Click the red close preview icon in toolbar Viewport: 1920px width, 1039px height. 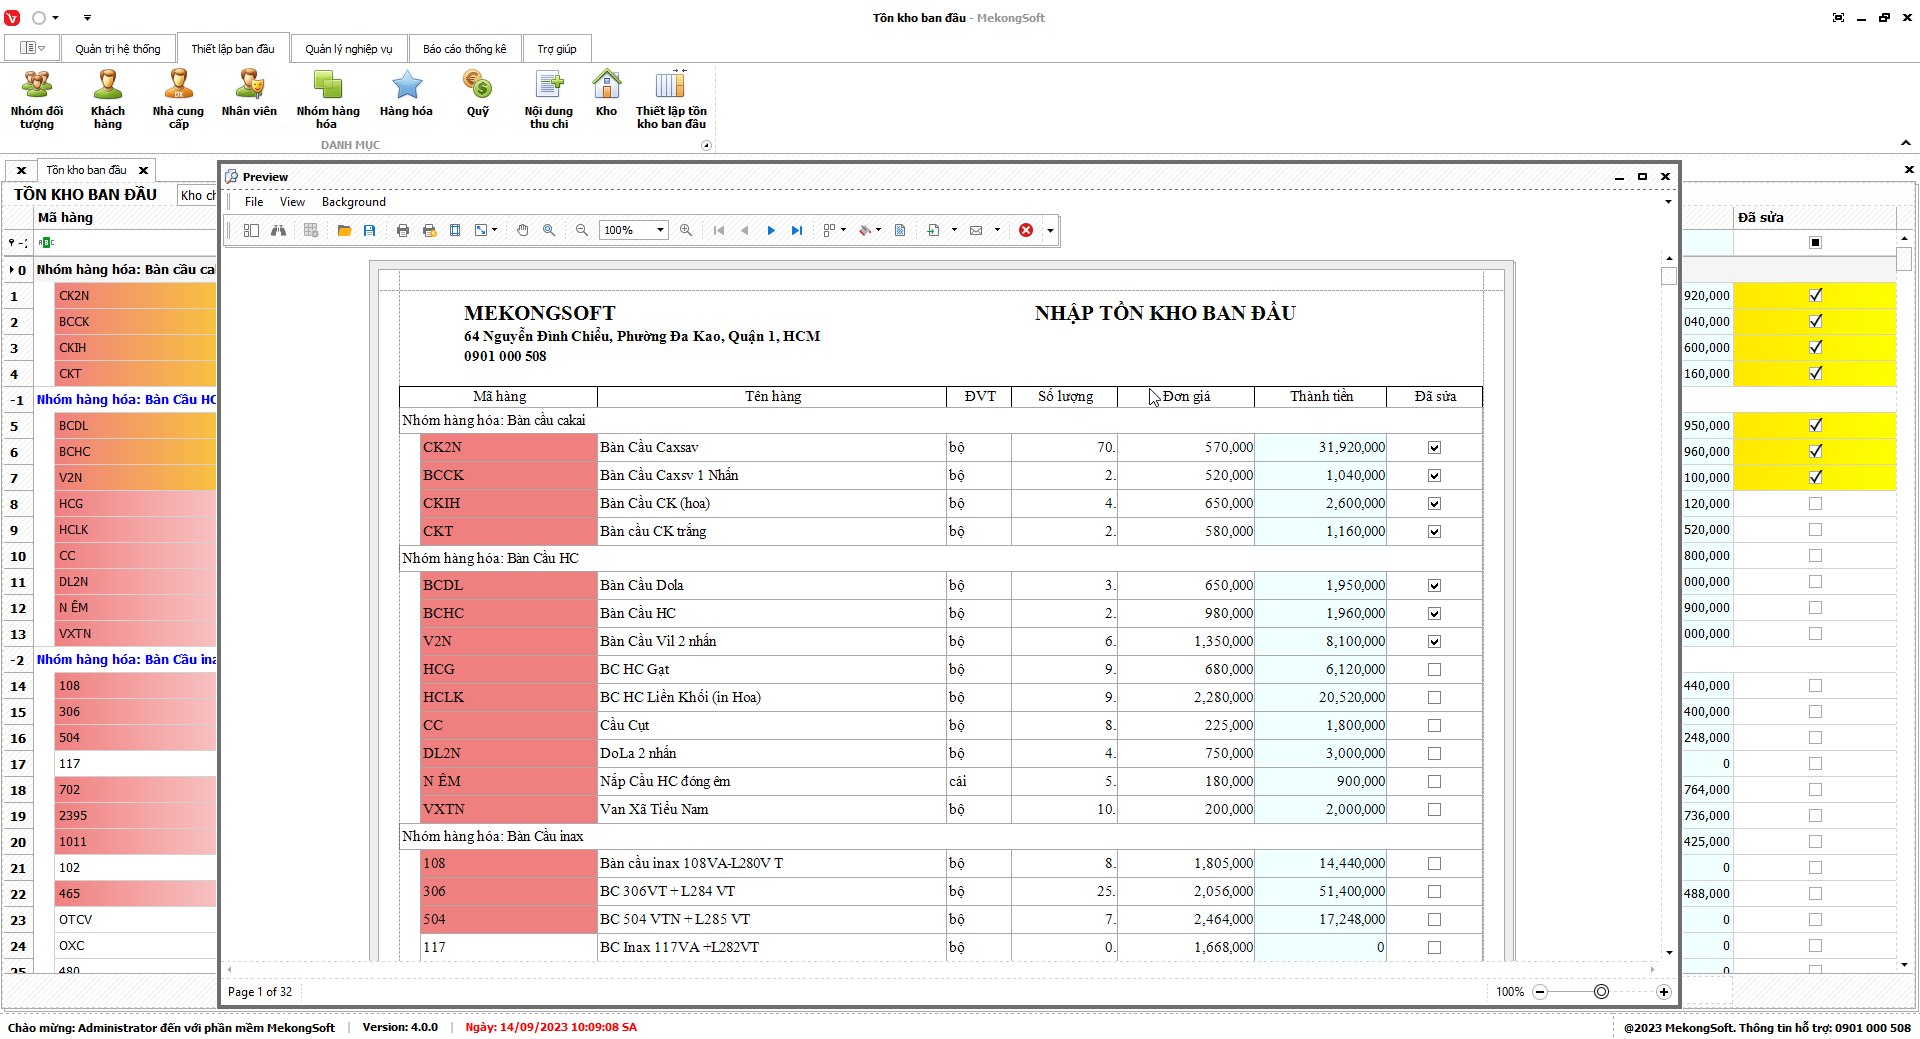1026,230
